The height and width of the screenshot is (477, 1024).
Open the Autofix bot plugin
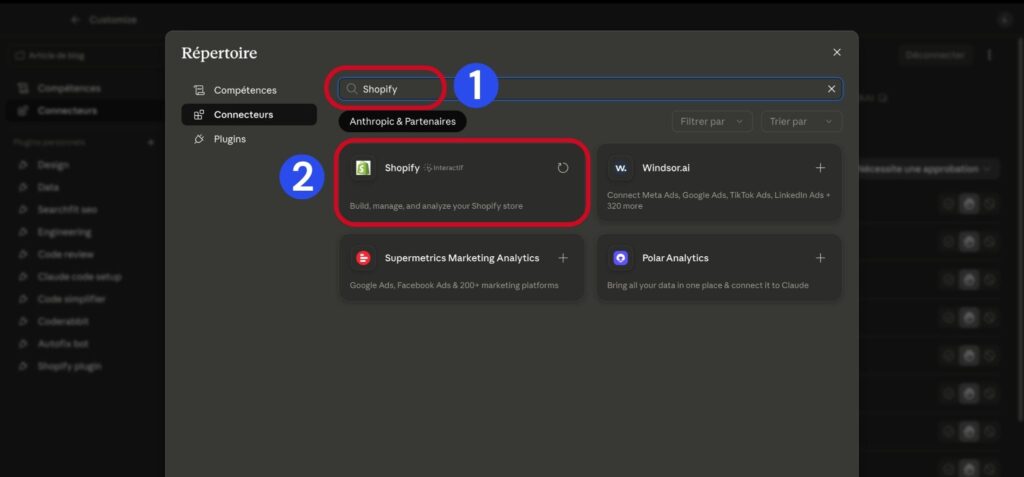(63, 343)
